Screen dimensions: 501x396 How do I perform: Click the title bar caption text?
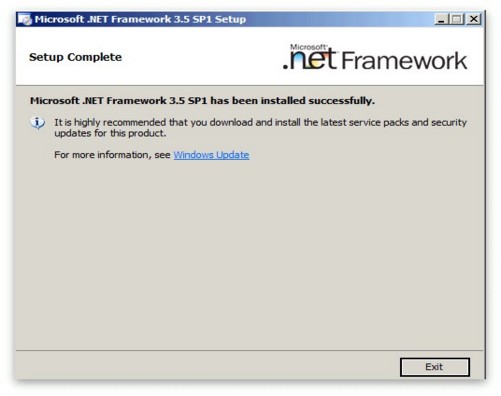(x=140, y=19)
